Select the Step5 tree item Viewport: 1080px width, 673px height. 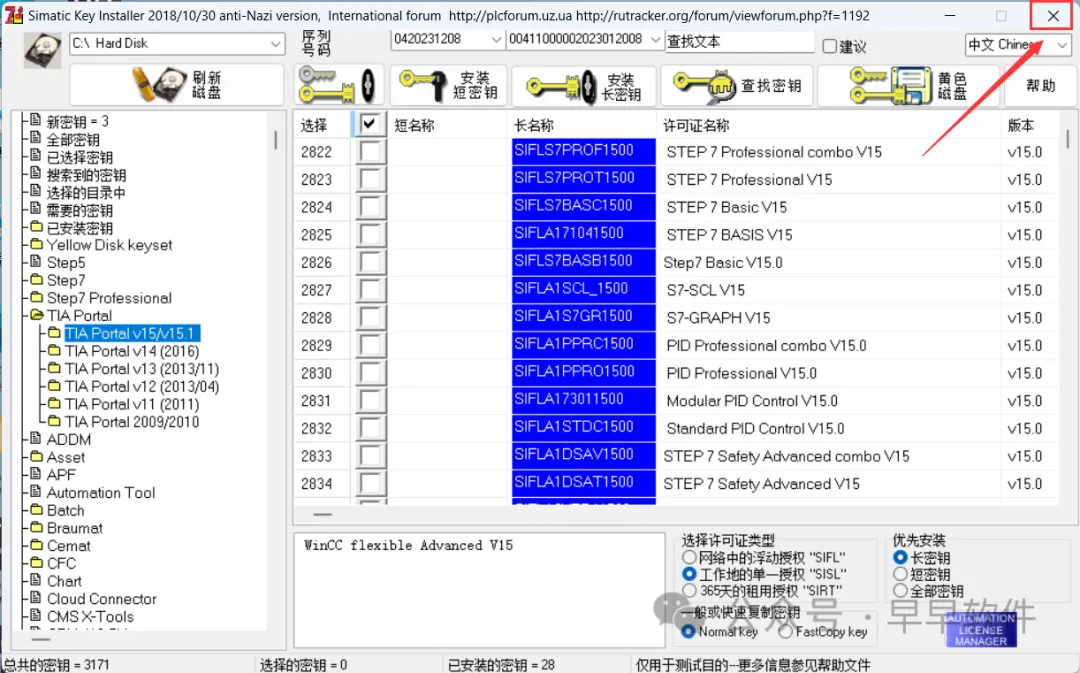coord(65,262)
